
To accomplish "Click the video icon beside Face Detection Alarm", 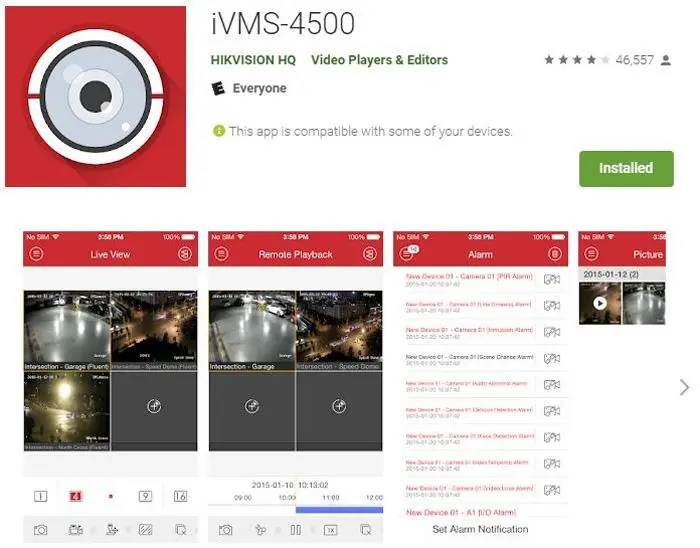I will 552,437.
